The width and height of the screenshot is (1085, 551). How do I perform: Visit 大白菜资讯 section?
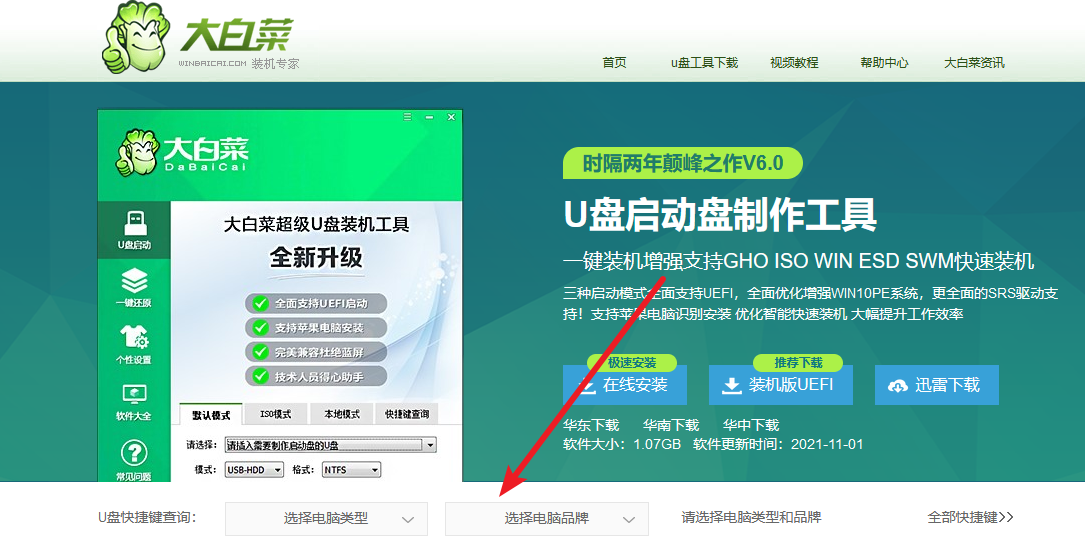(974, 62)
